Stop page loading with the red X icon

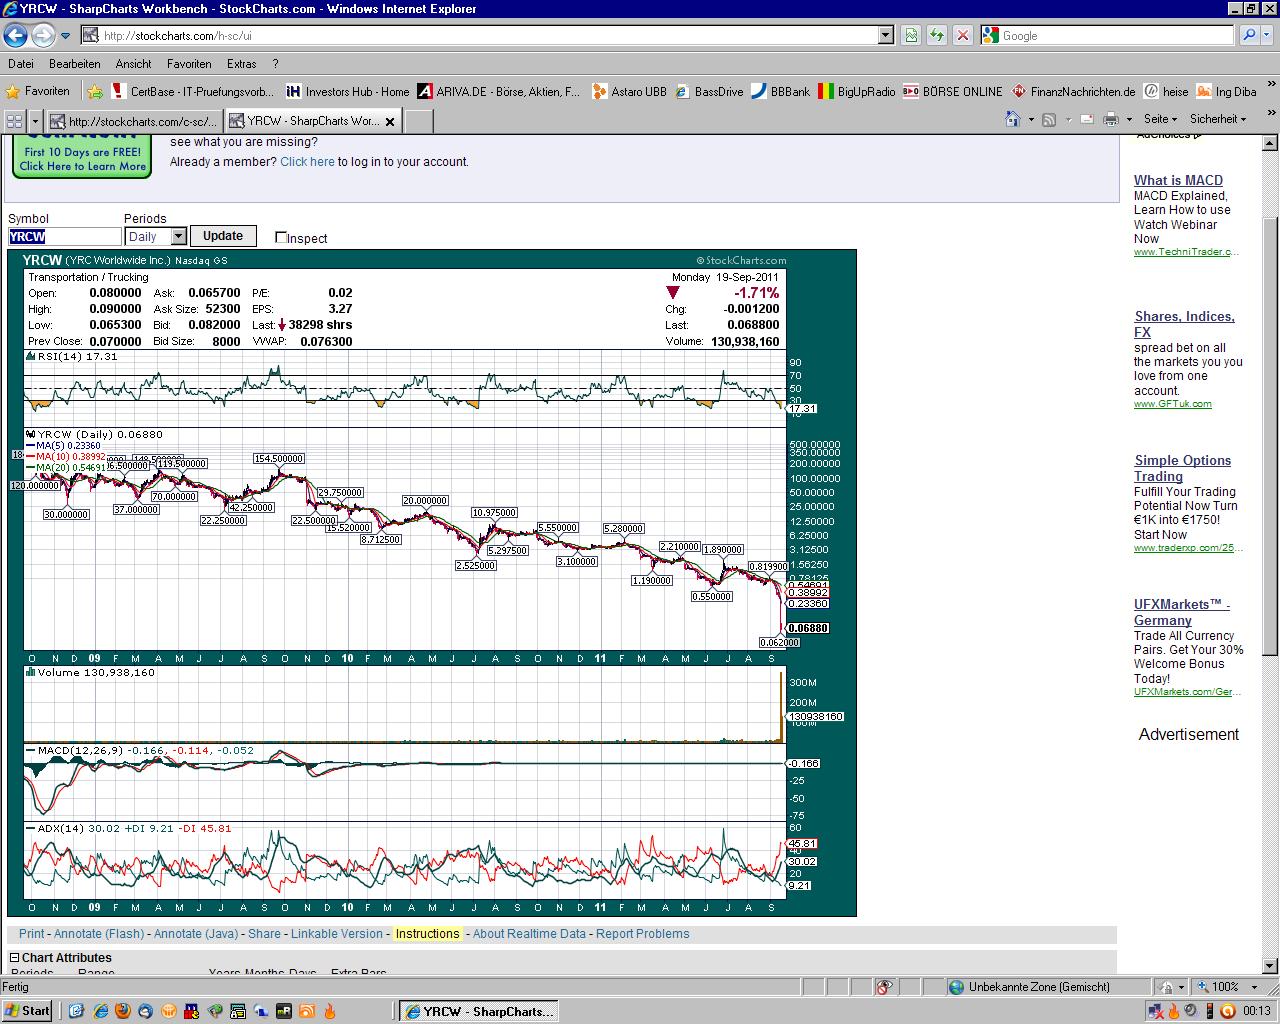pyautogui.click(x=962, y=35)
